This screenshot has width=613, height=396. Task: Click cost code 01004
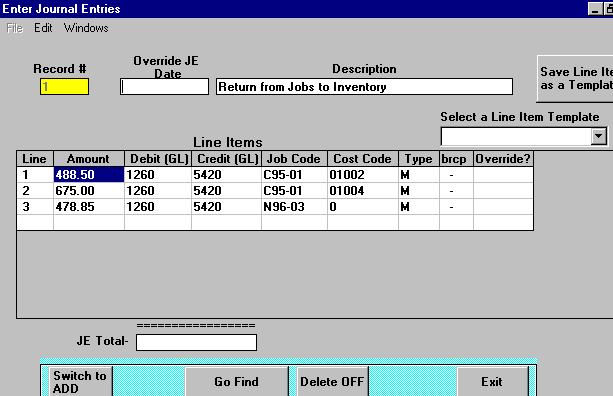(x=363, y=191)
